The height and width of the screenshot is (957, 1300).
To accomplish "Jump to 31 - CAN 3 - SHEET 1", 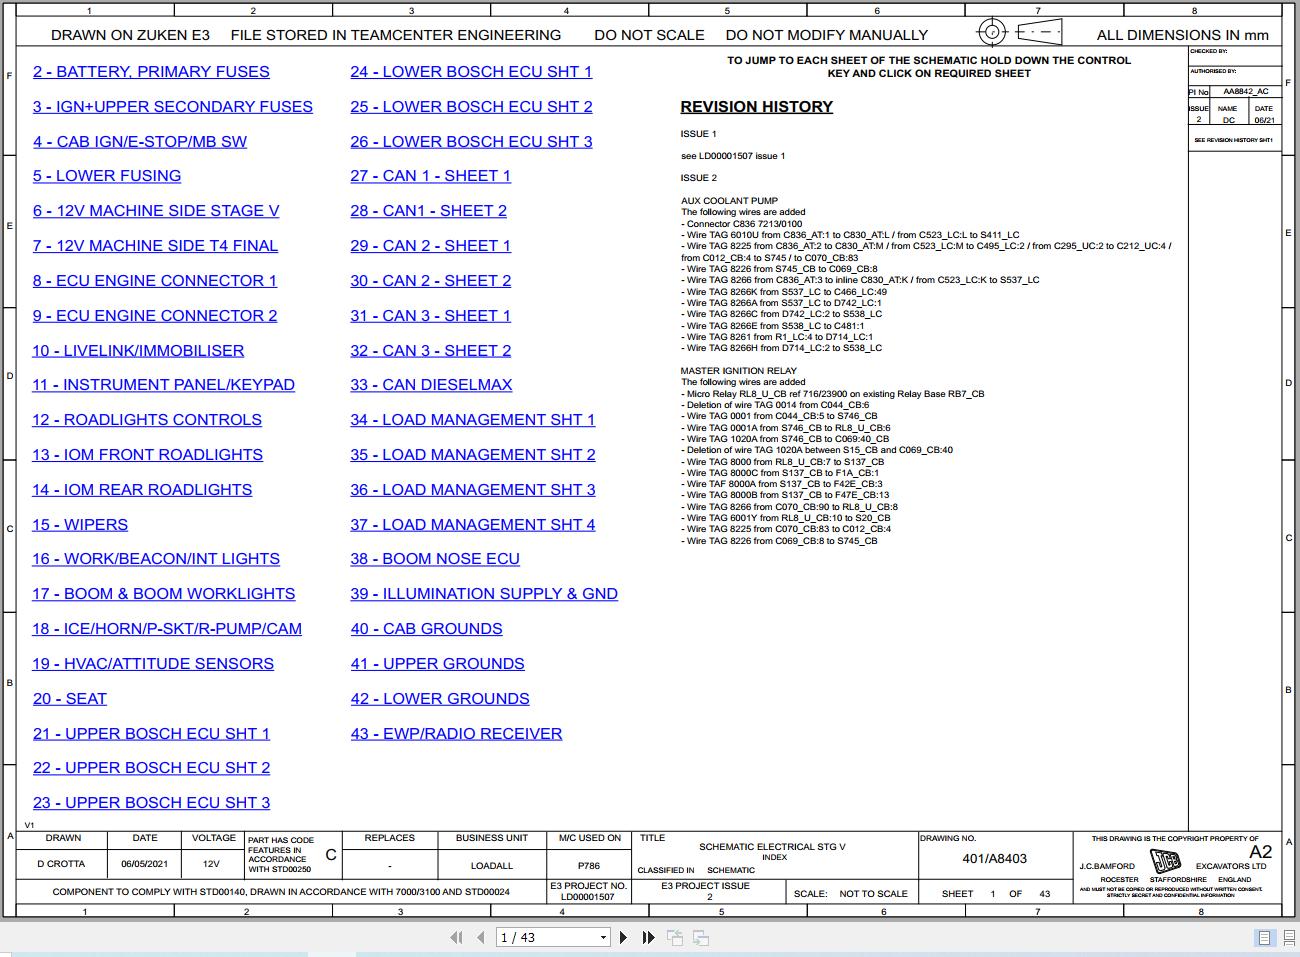I will tap(431, 316).
